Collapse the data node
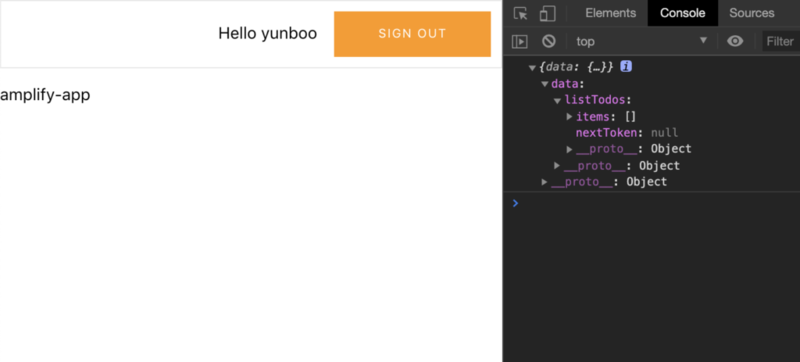 [x=545, y=84]
